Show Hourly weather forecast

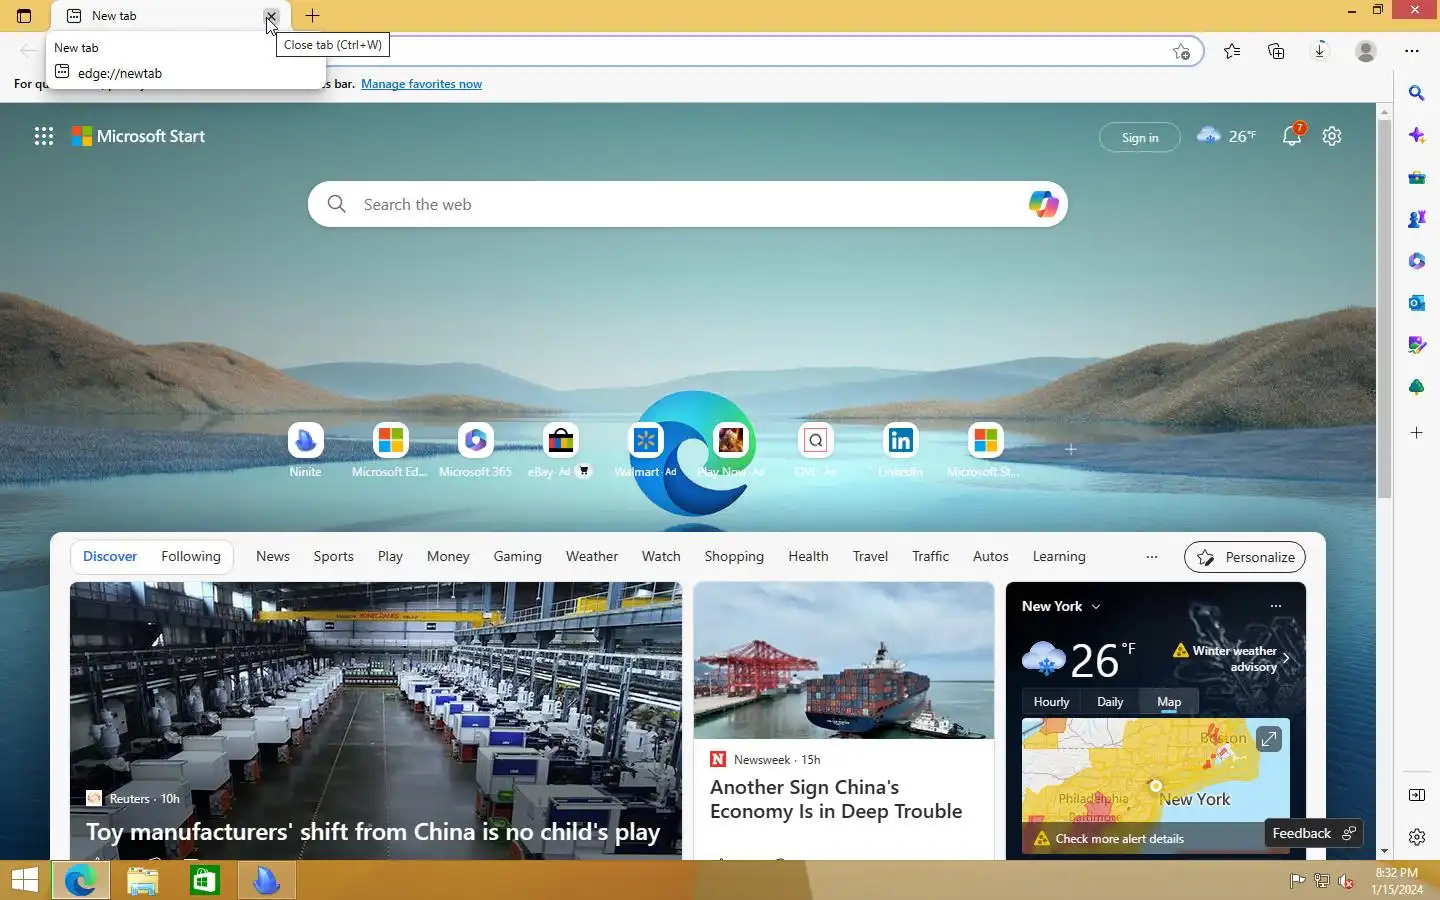tap(1051, 702)
